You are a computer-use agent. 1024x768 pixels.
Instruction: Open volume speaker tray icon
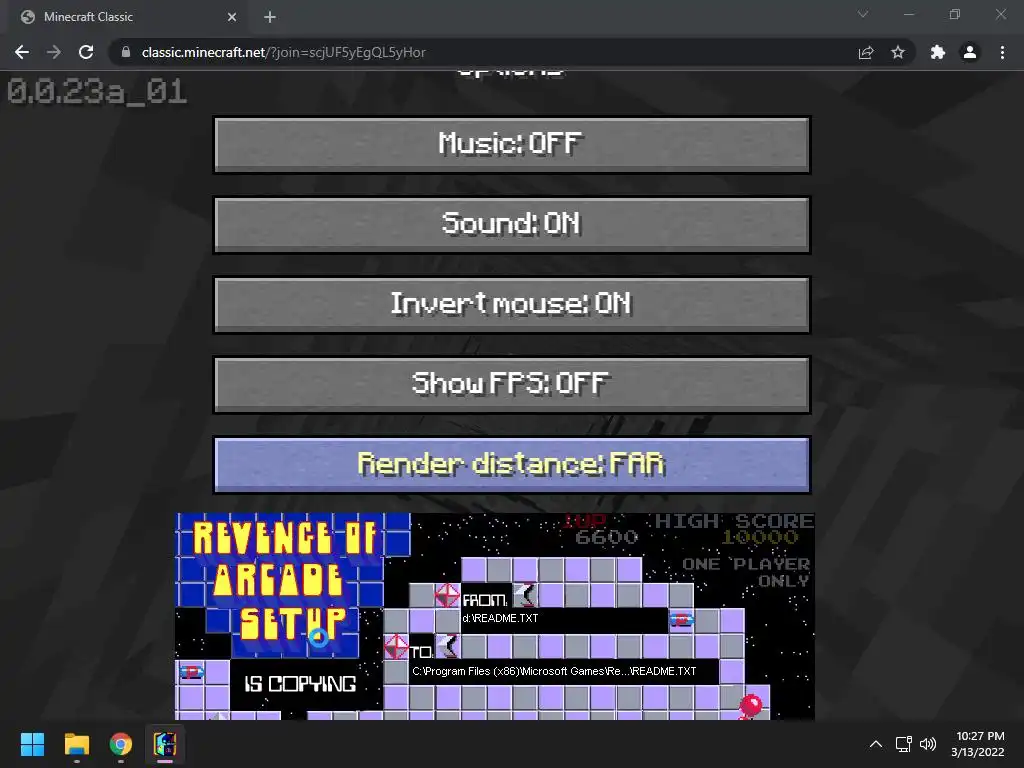(x=927, y=744)
